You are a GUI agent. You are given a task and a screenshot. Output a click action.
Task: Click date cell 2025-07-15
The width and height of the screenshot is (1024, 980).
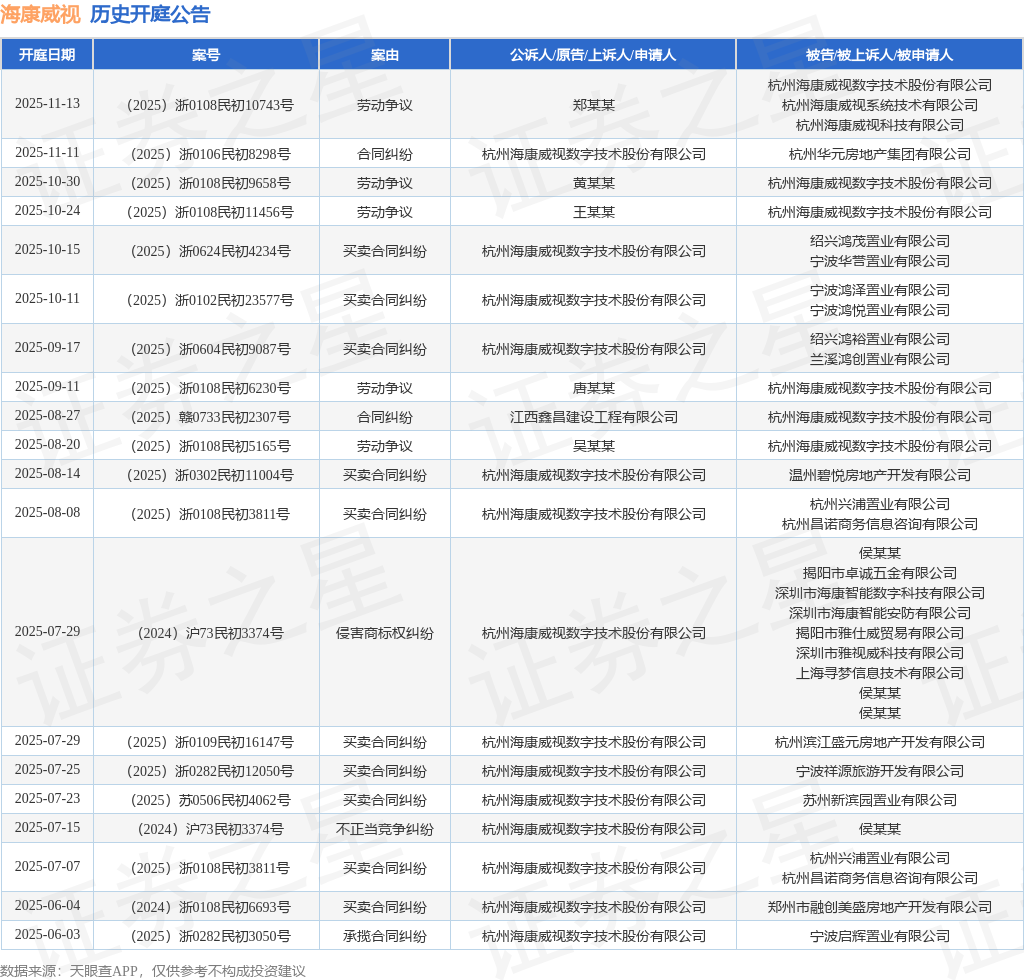coord(47,828)
